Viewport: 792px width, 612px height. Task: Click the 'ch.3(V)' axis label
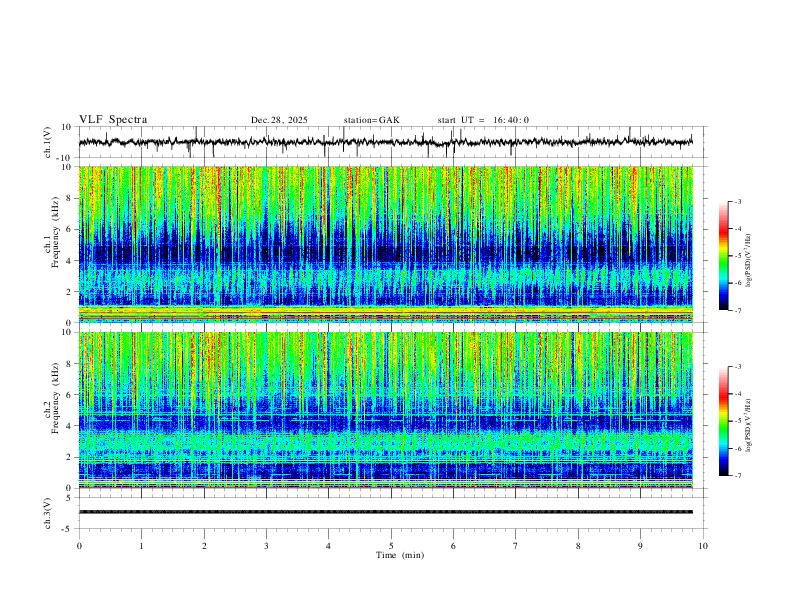point(48,514)
